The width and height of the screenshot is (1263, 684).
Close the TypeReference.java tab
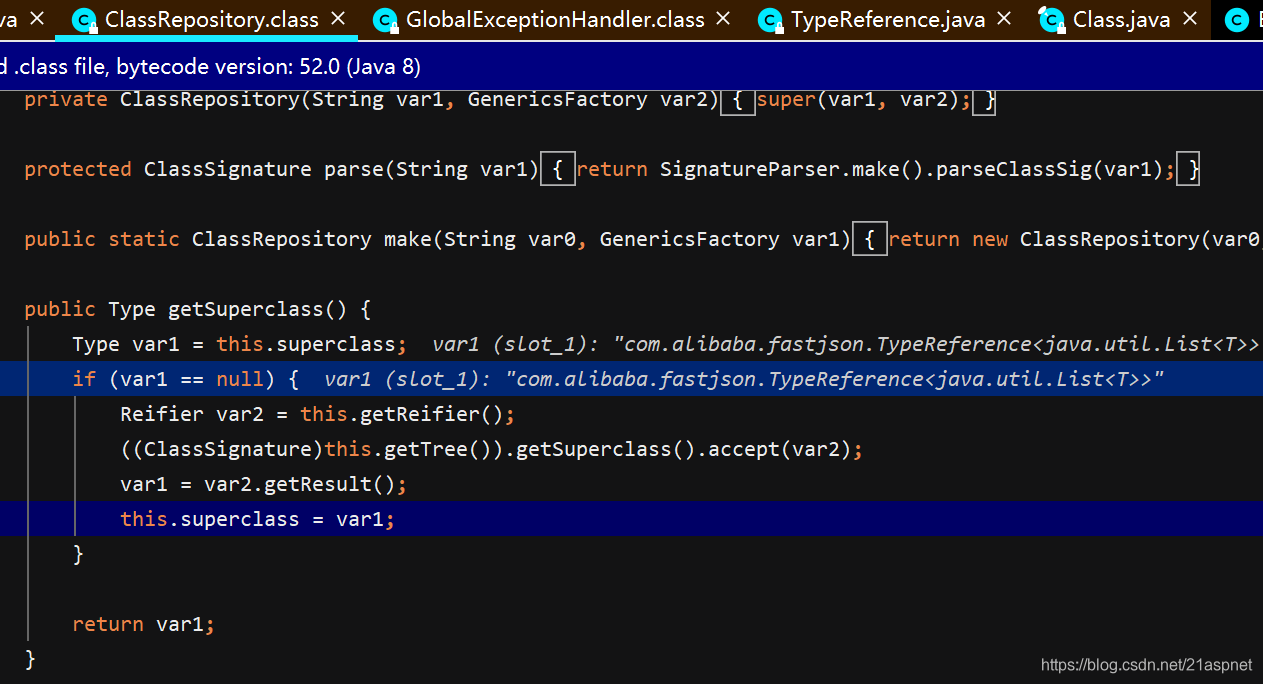1004,18
